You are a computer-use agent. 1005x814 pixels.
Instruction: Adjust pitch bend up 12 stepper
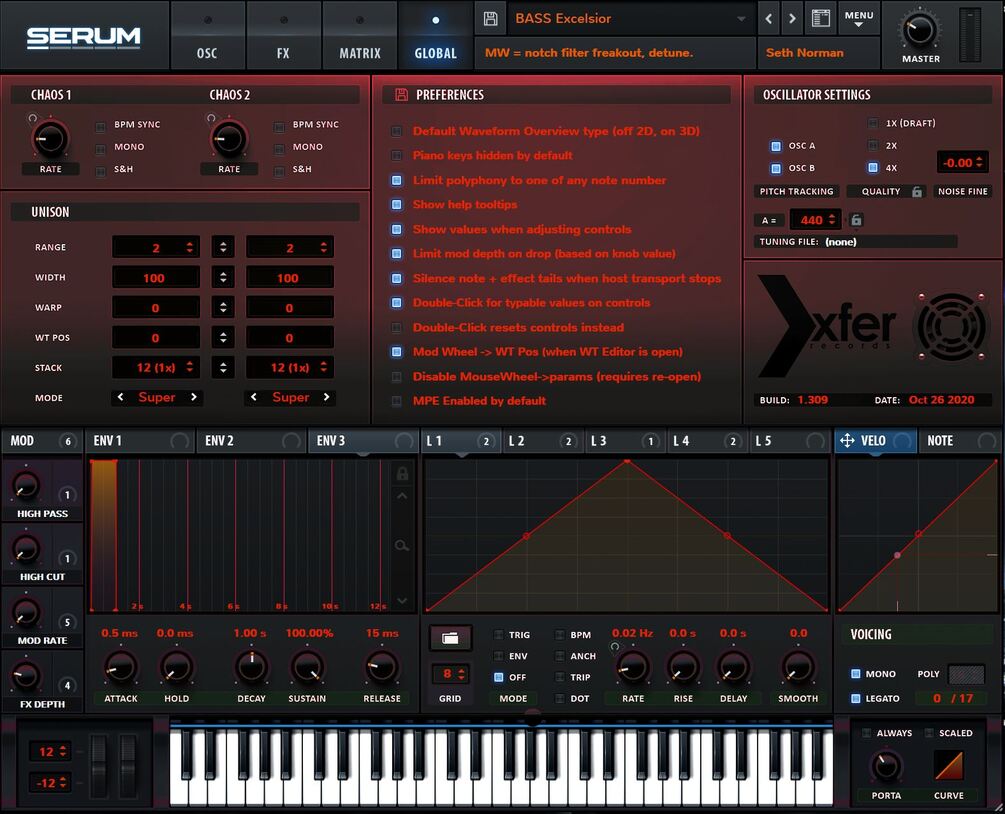(63, 751)
